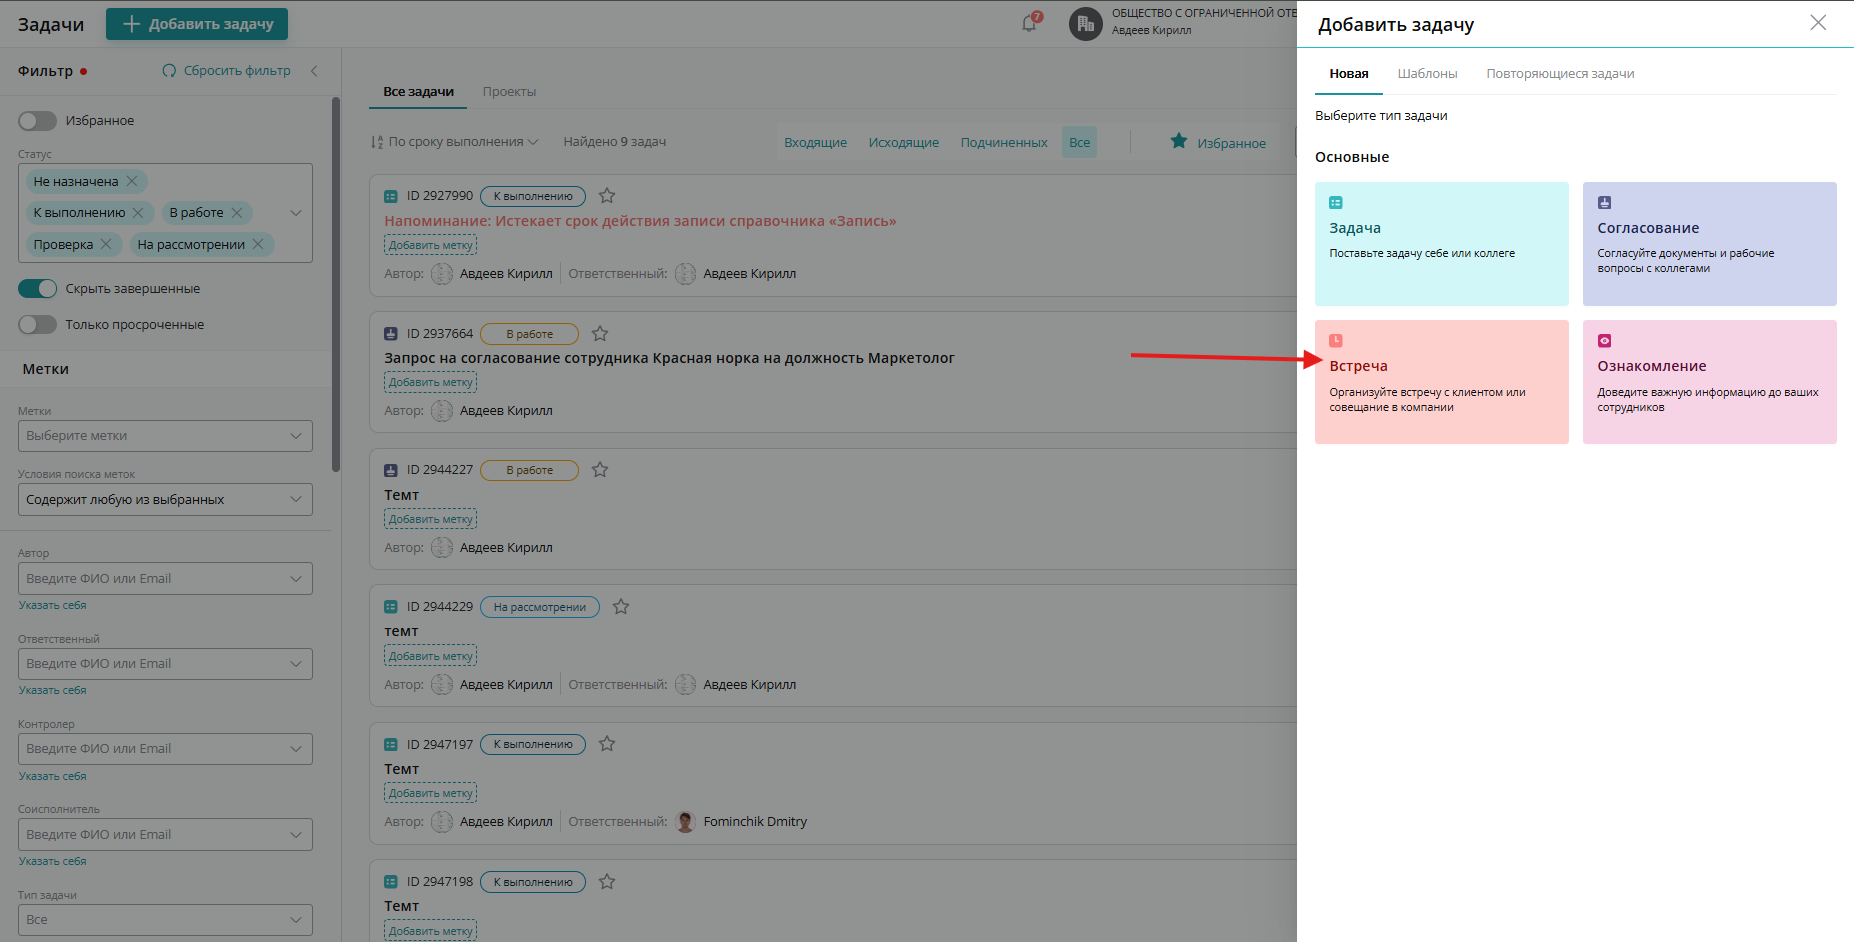Click the filter sidebar scrollbar

coord(336,285)
